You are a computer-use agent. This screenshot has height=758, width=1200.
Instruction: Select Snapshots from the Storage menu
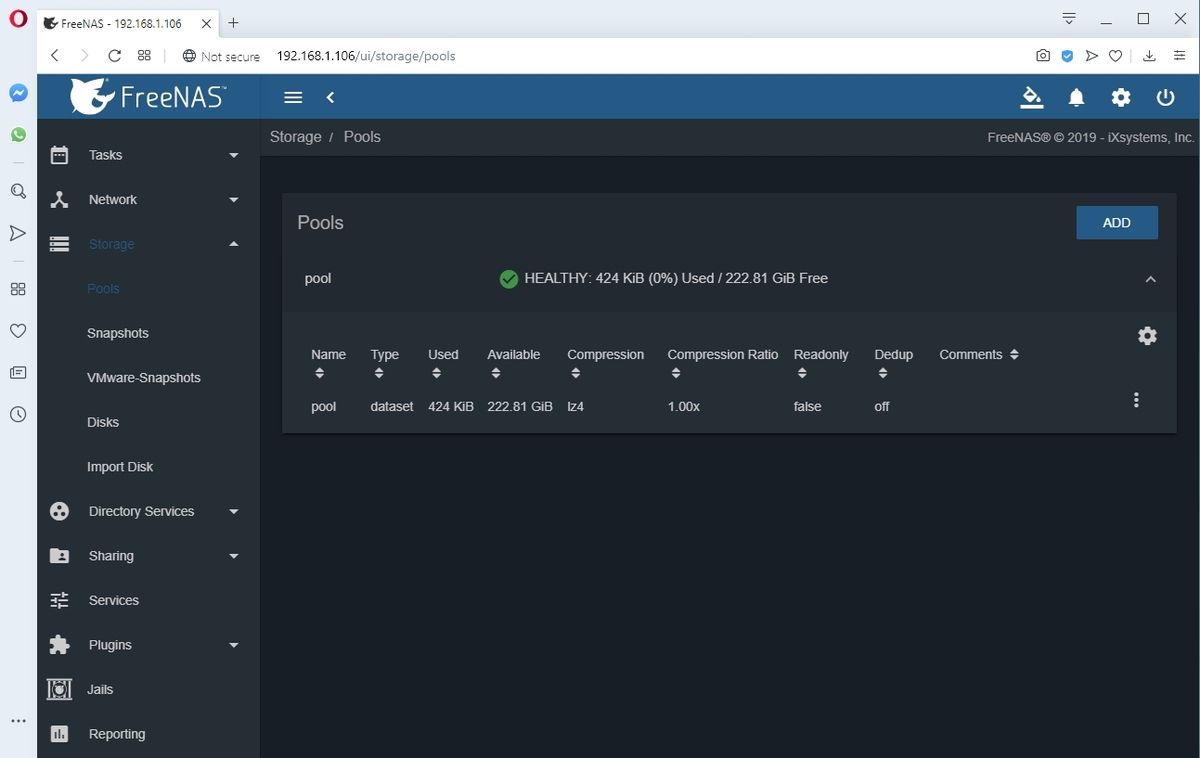pyautogui.click(x=117, y=333)
